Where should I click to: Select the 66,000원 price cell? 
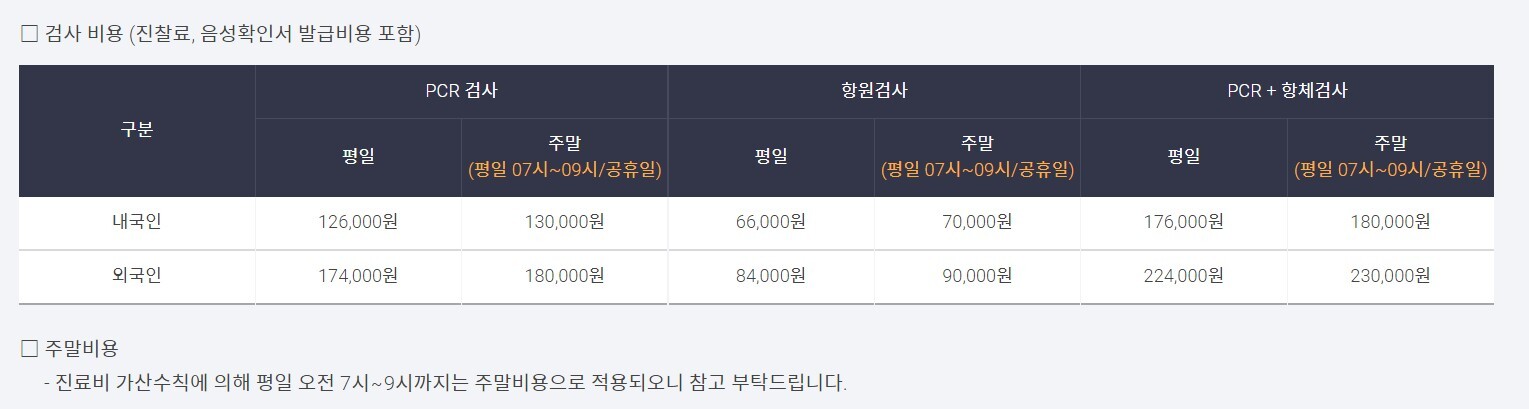770,222
